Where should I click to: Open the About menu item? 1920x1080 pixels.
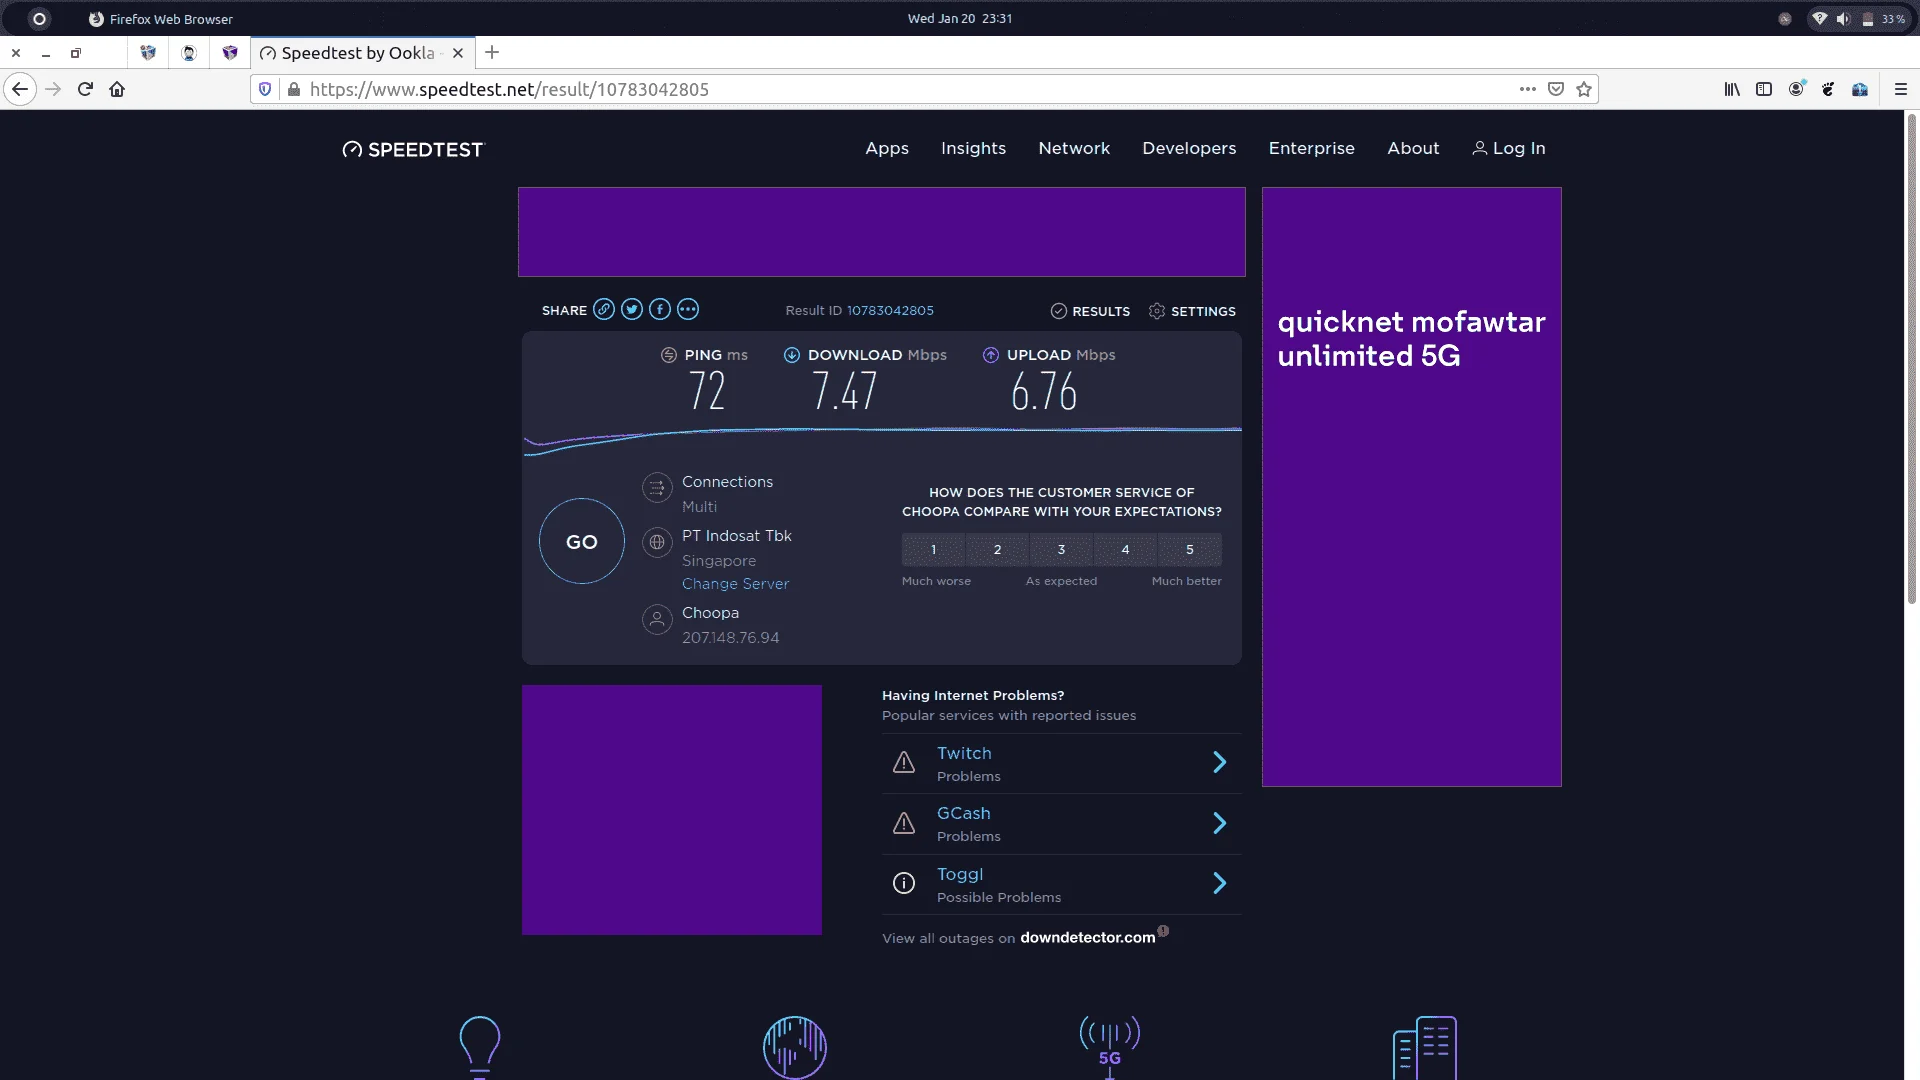pyautogui.click(x=1413, y=148)
